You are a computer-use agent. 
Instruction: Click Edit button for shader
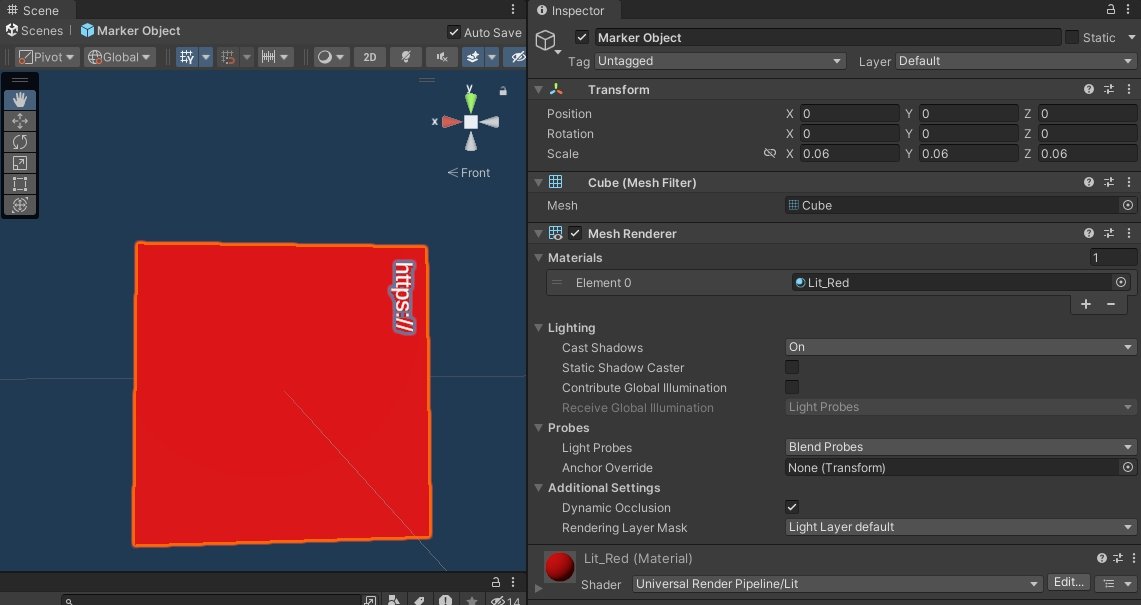(x=1069, y=582)
